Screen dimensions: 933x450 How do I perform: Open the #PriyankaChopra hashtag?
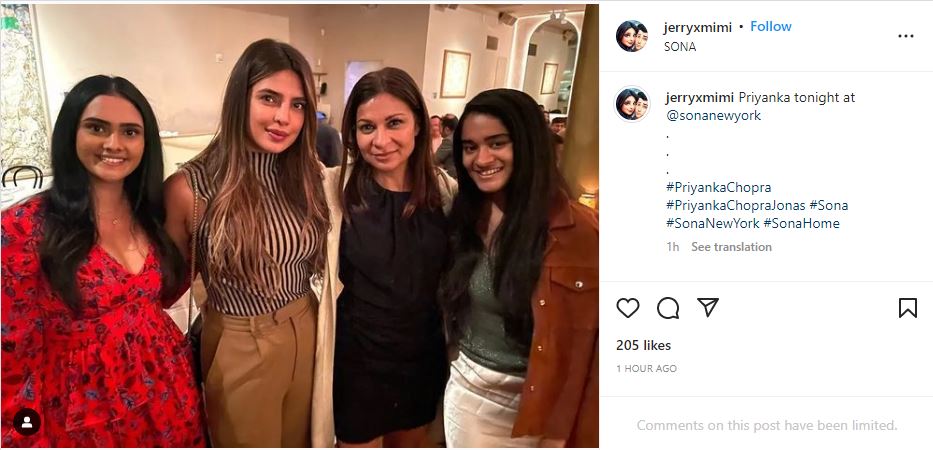(x=718, y=188)
